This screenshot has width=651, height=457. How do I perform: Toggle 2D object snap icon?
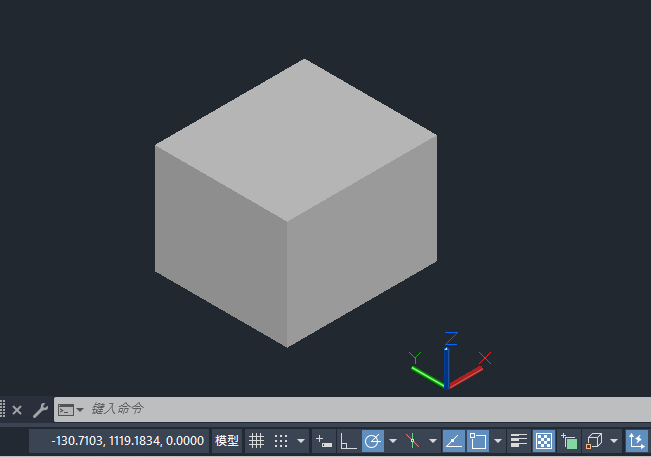[x=478, y=441]
